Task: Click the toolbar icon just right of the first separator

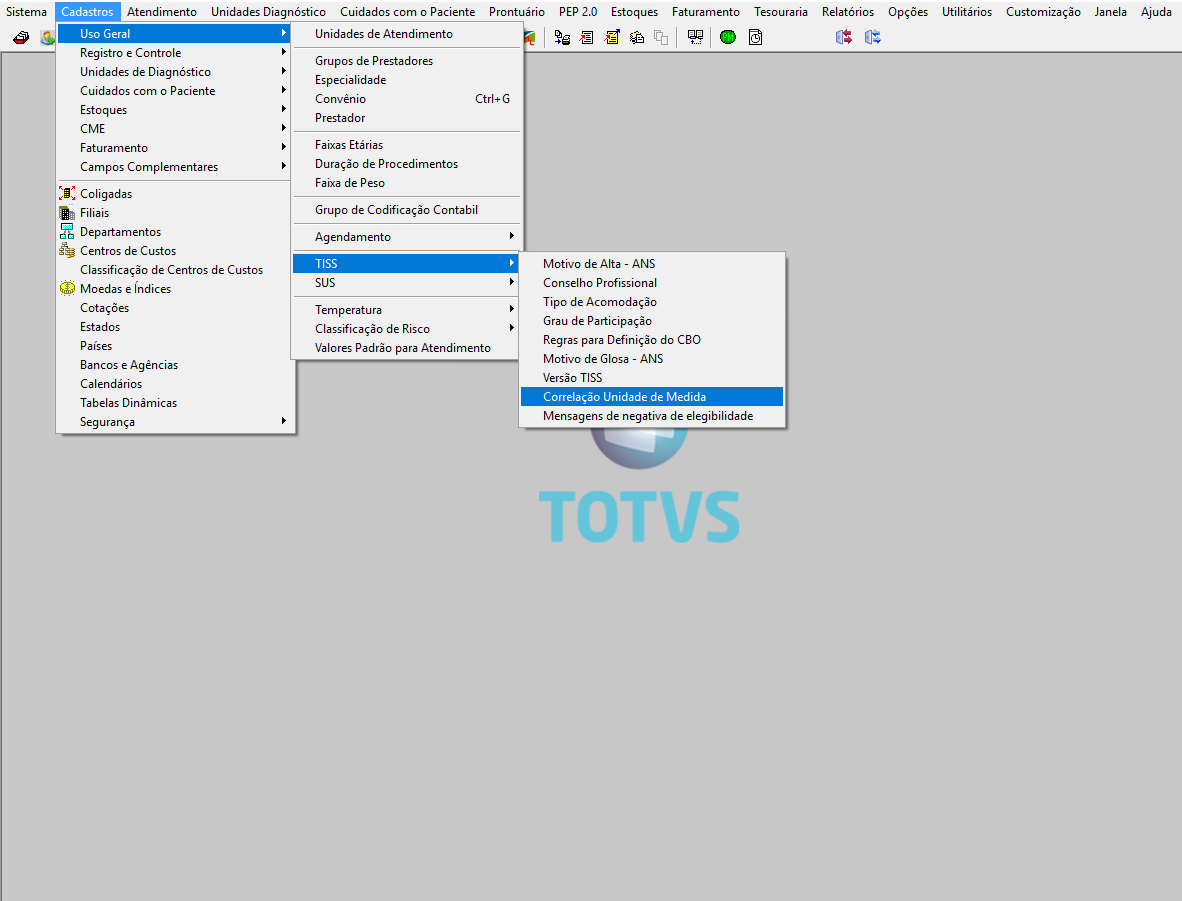Action: (562, 37)
